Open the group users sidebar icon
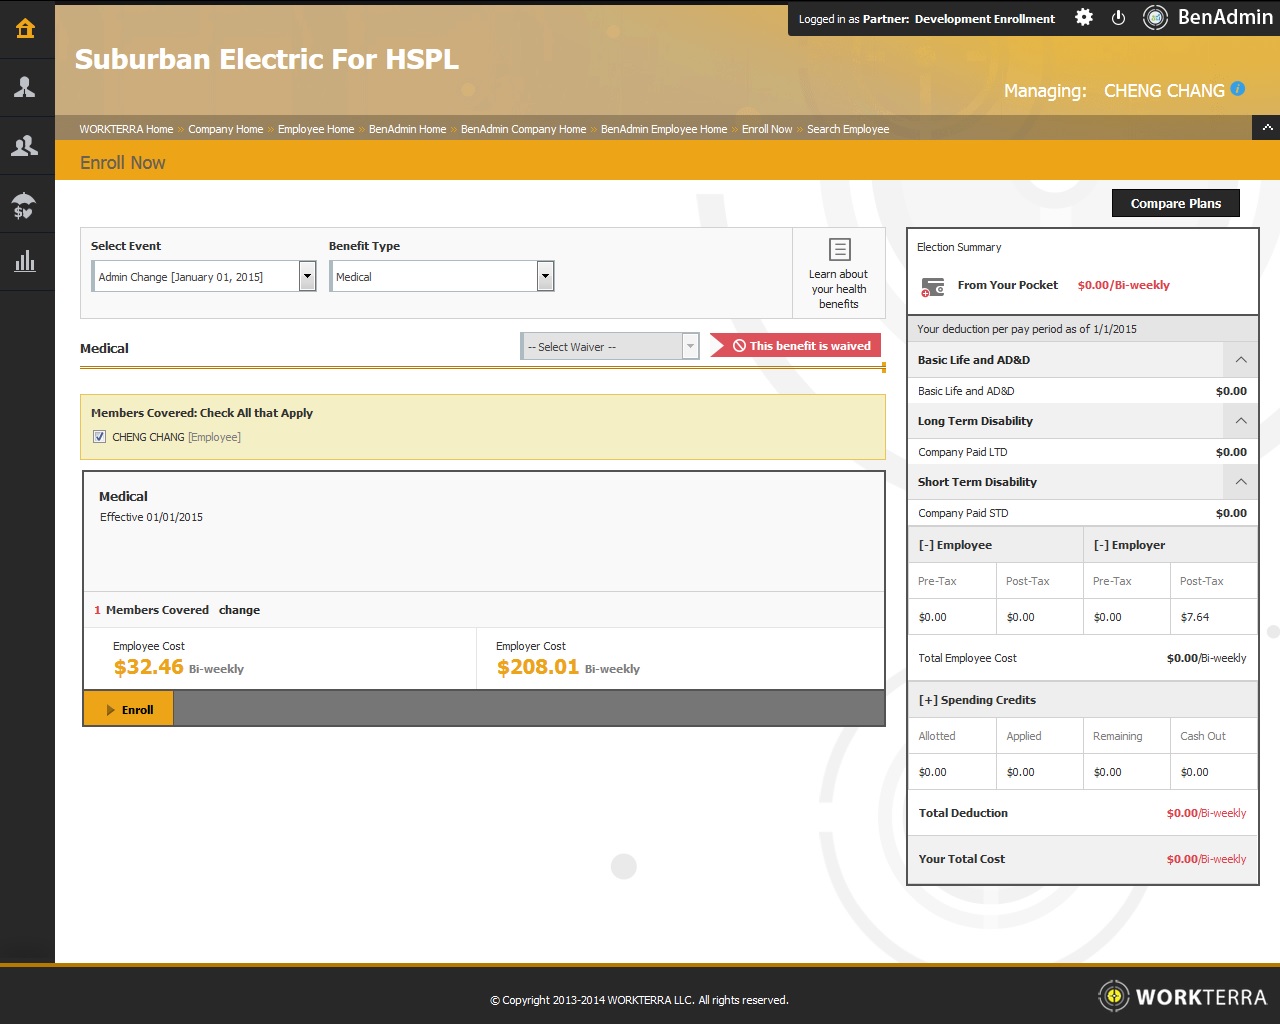 coord(26,146)
